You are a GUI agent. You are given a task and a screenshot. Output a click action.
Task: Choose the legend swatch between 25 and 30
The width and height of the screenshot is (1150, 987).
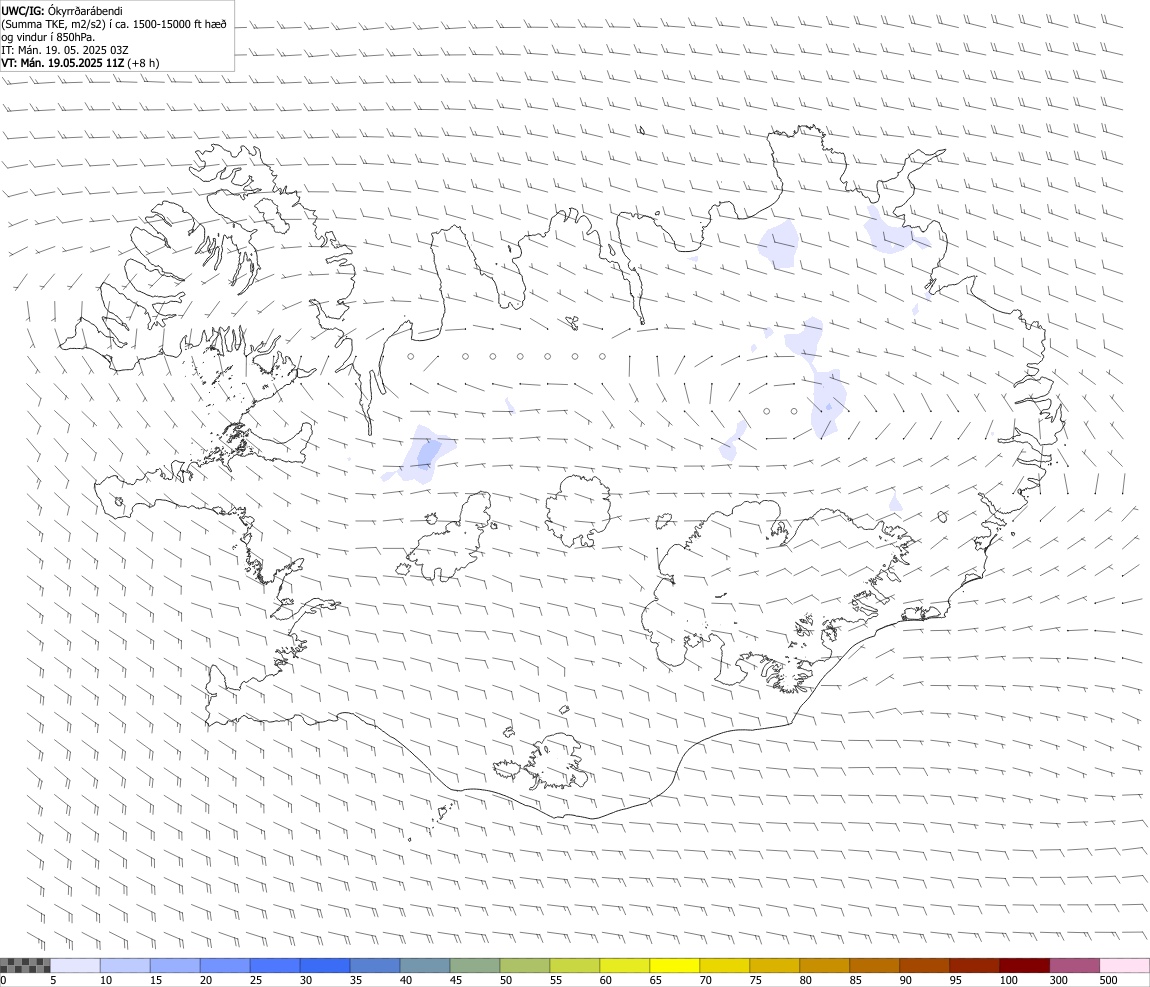click(275, 965)
